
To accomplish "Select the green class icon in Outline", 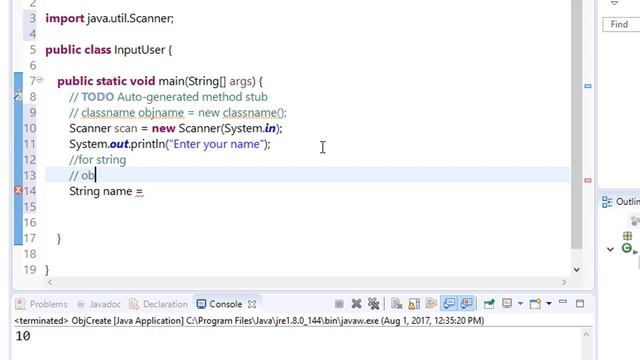I will pos(627,248).
